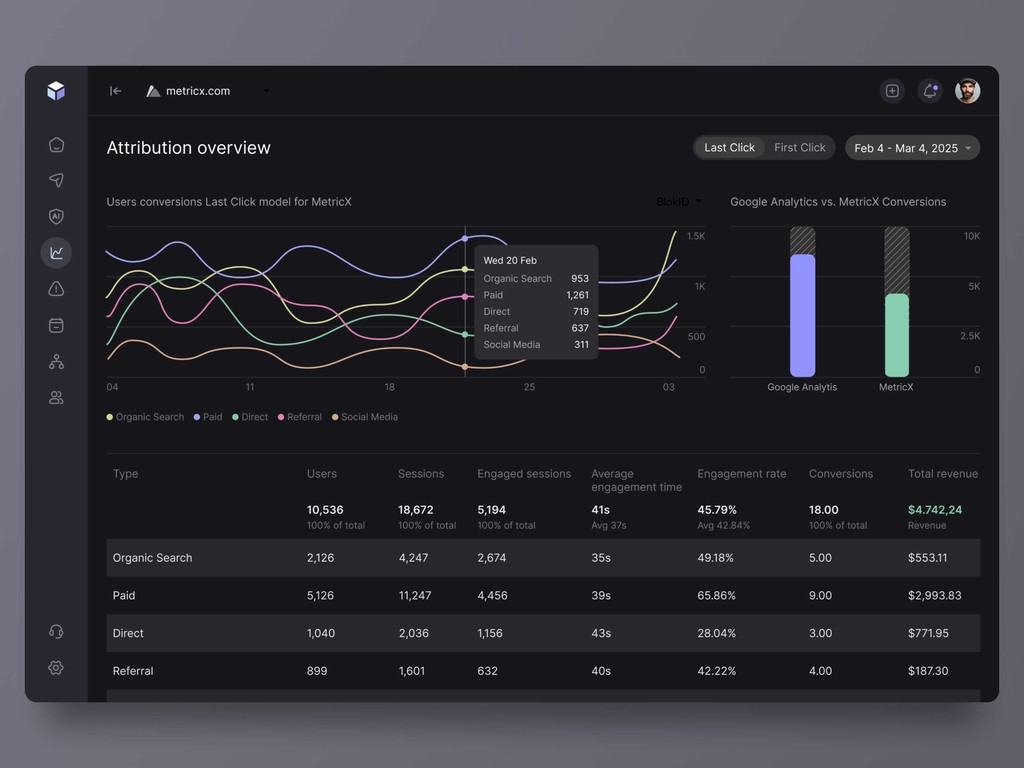Switch to the First Click attribution tab
Viewport: 1024px width, 768px height.
pyautogui.click(x=799, y=147)
